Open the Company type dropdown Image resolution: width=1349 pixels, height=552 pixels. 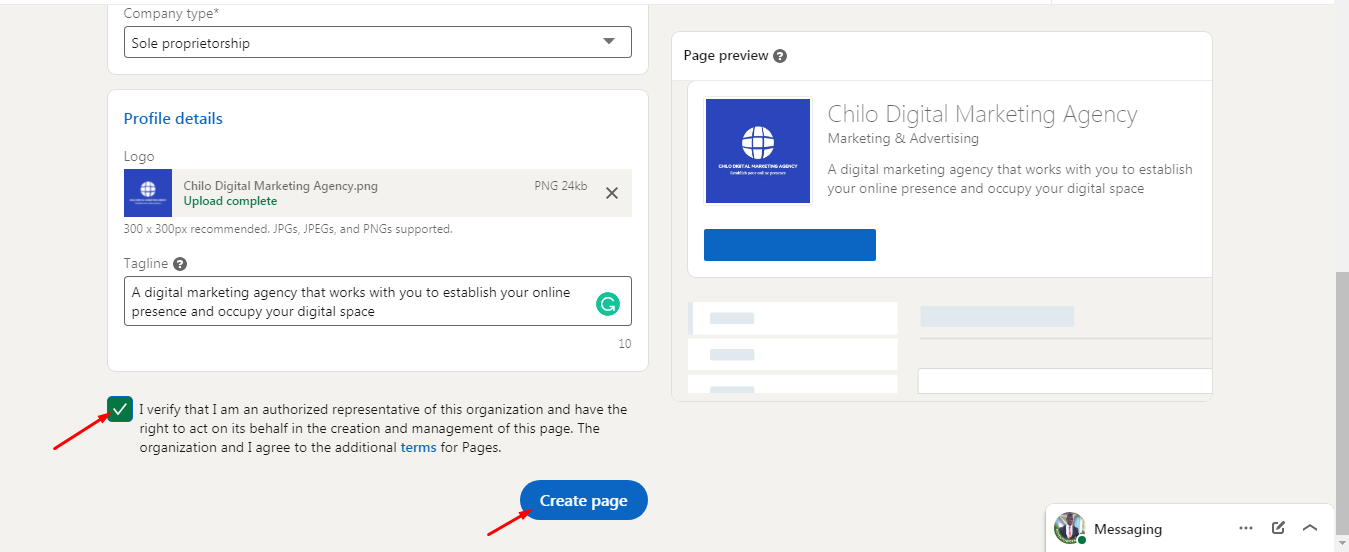click(377, 42)
